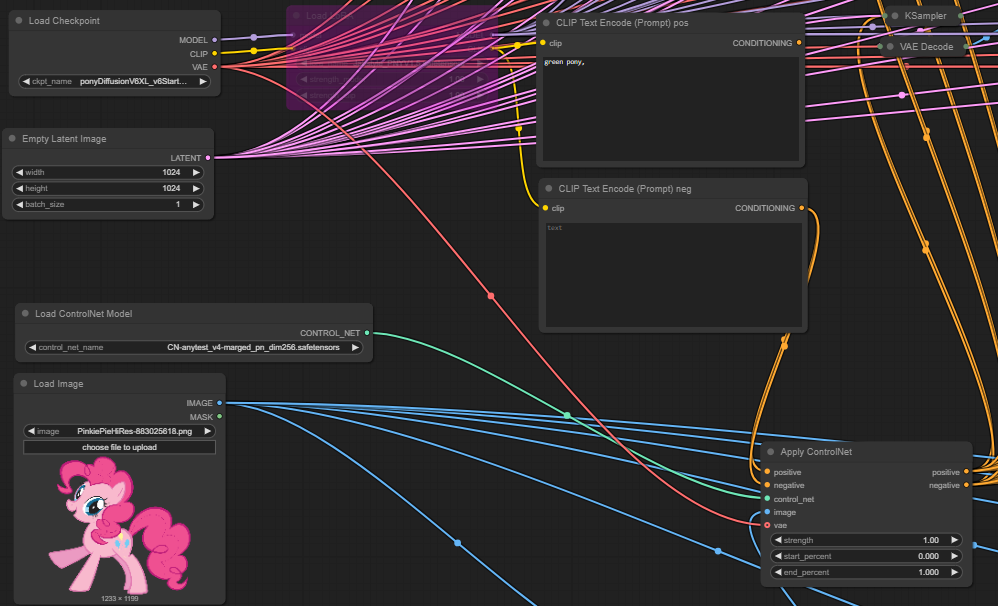Click the negative output socket on Apply ControlNet
The image size is (998, 606).
[966, 485]
